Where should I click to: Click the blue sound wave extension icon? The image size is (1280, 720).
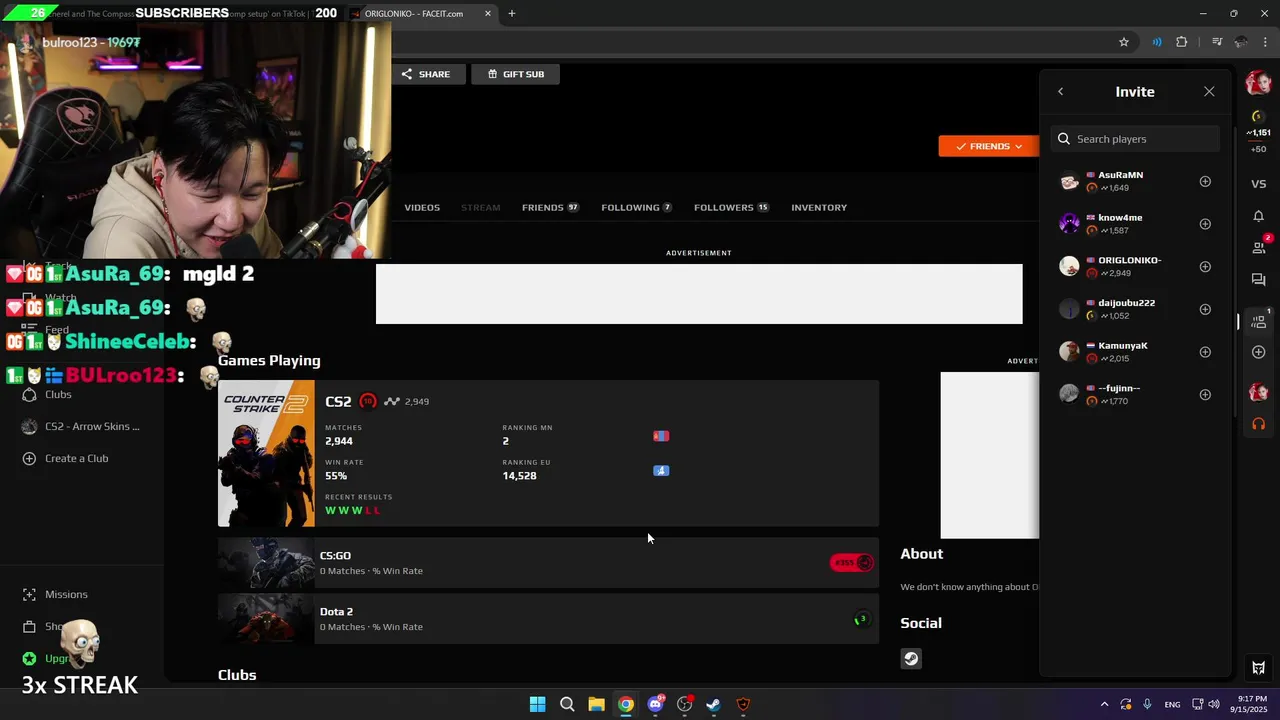tap(1157, 42)
